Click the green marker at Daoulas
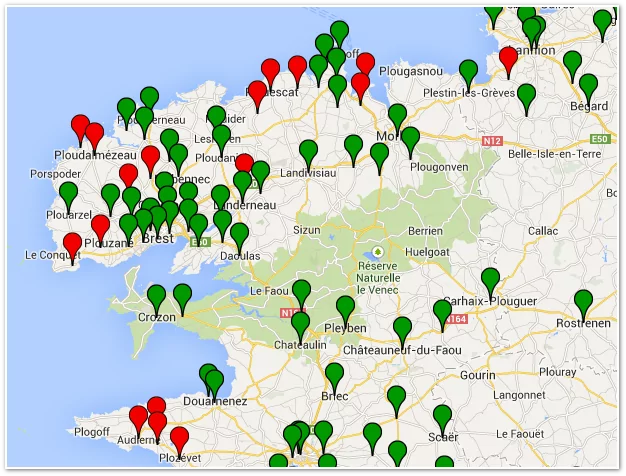The width and height of the screenshot is (626, 476). point(239,239)
